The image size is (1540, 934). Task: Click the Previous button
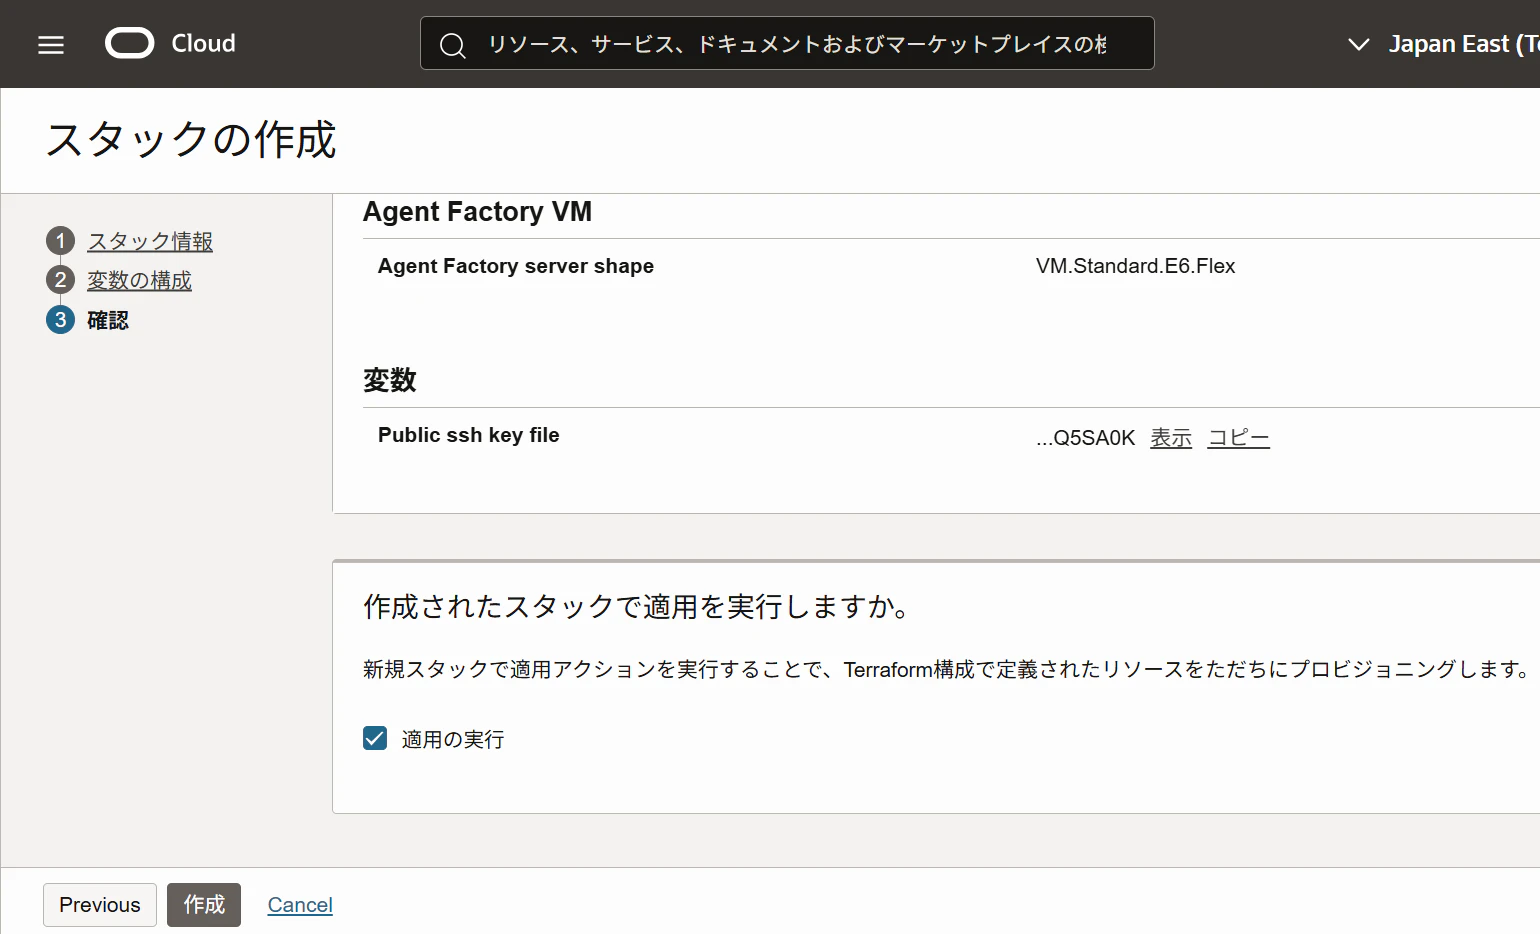(100, 905)
